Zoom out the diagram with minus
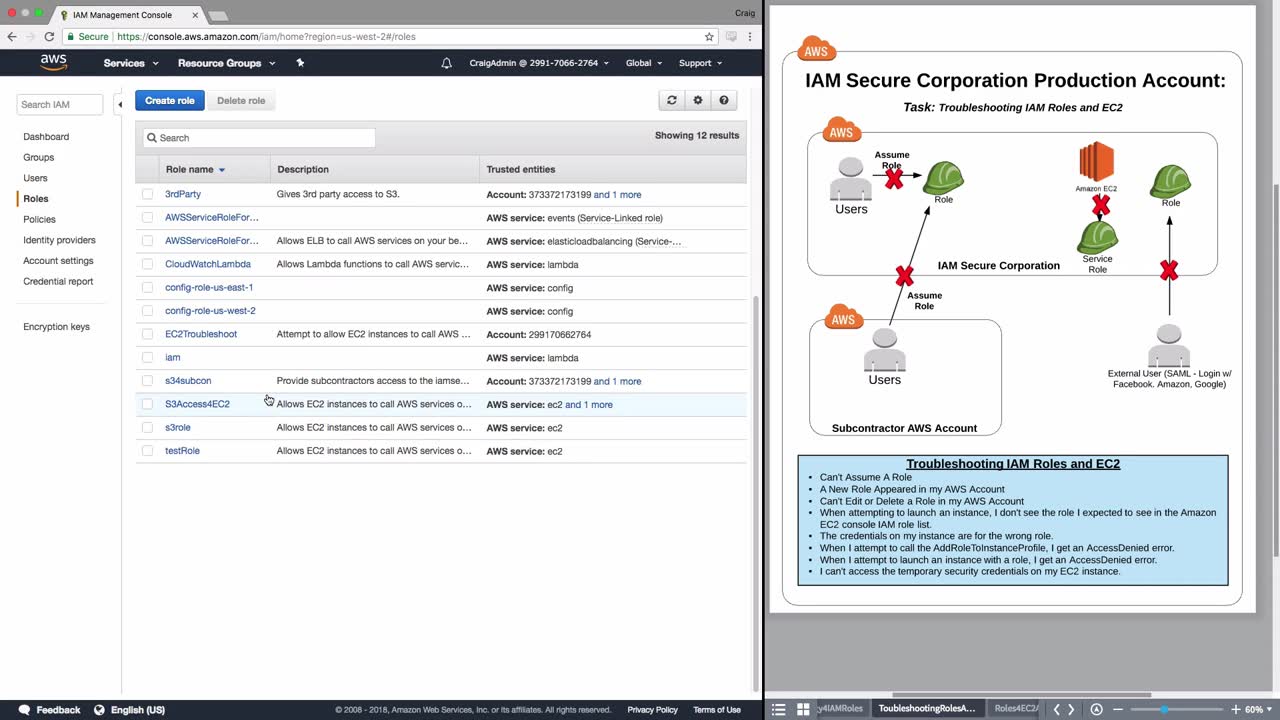This screenshot has width=1280, height=720. (x=1118, y=709)
